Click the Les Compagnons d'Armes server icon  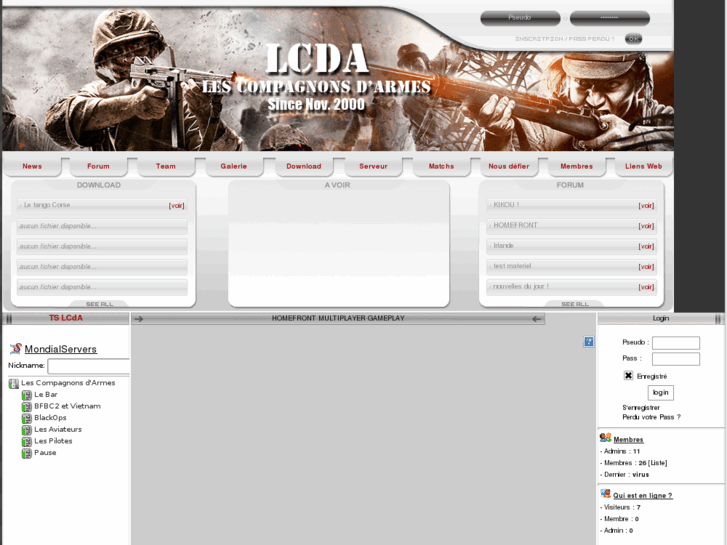click(13, 383)
